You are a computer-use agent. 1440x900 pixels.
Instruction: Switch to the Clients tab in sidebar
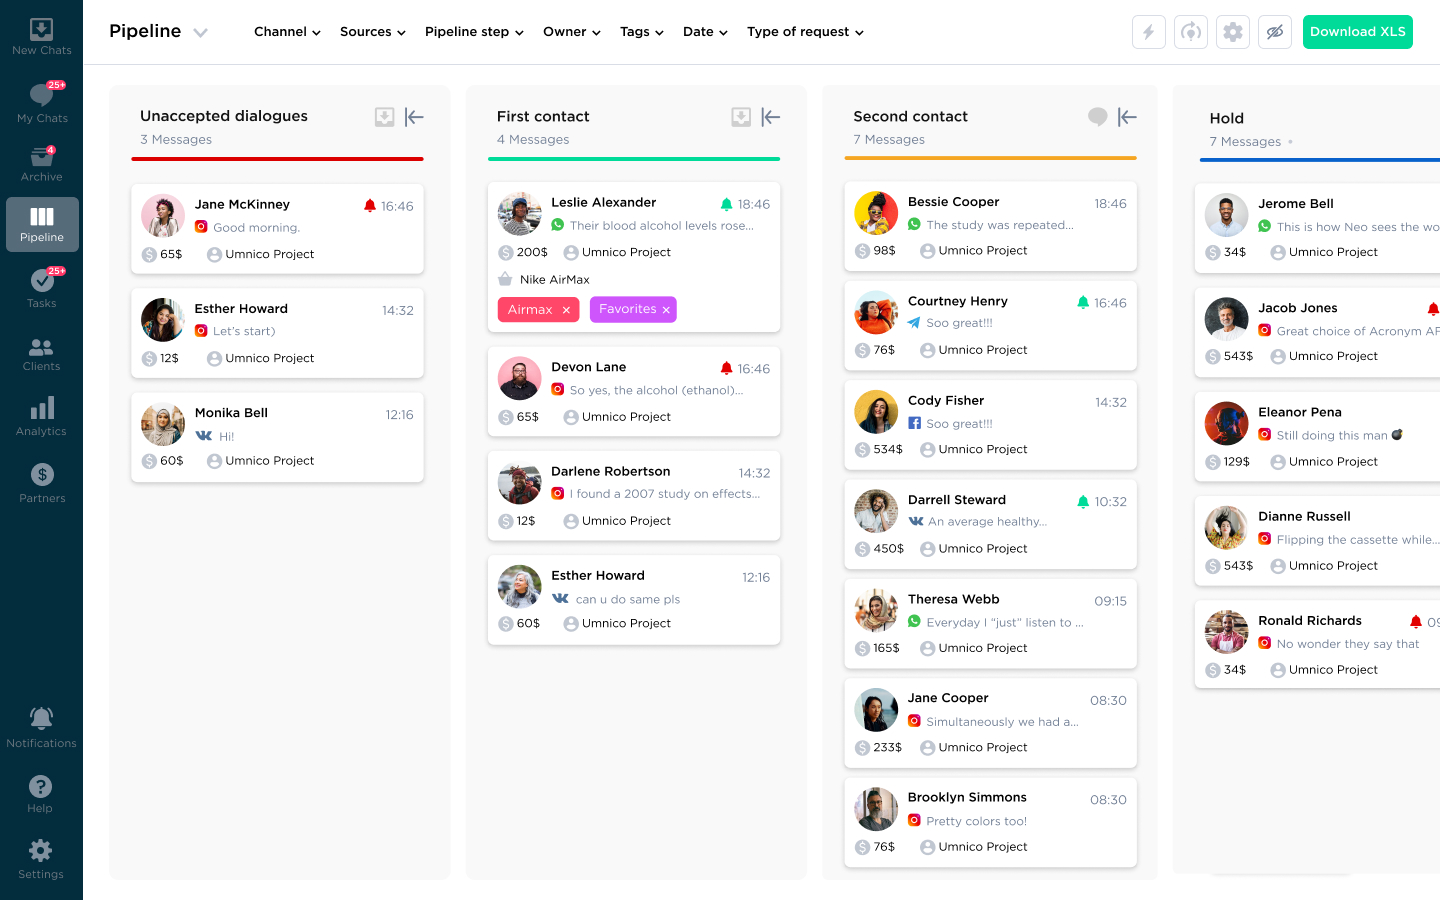click(41, 354)
